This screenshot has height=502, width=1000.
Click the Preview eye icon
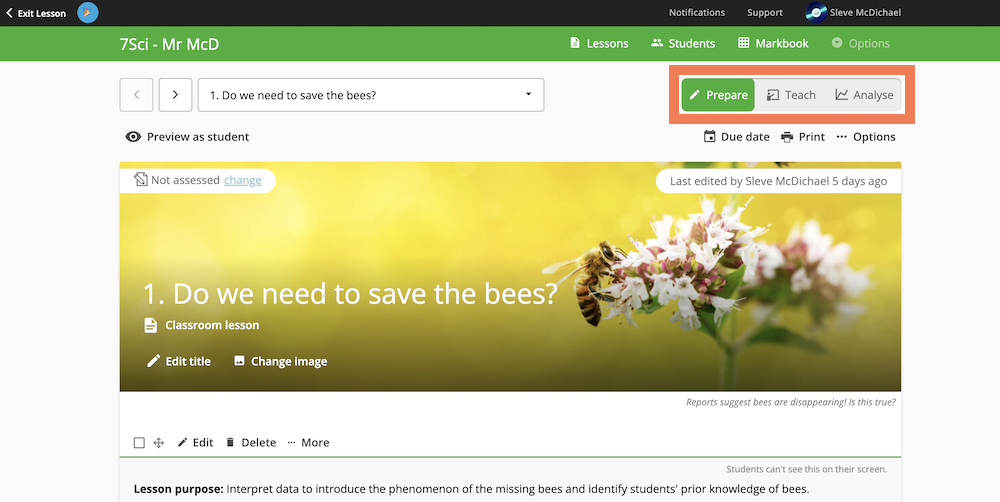pyautogui.click(x=133, y=137)
